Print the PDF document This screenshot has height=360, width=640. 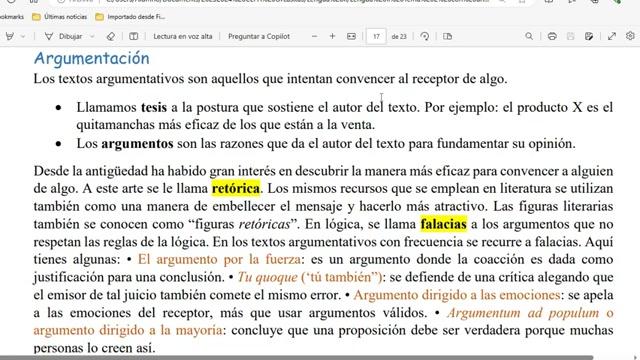pyautogui.click(x=552, y=36)
